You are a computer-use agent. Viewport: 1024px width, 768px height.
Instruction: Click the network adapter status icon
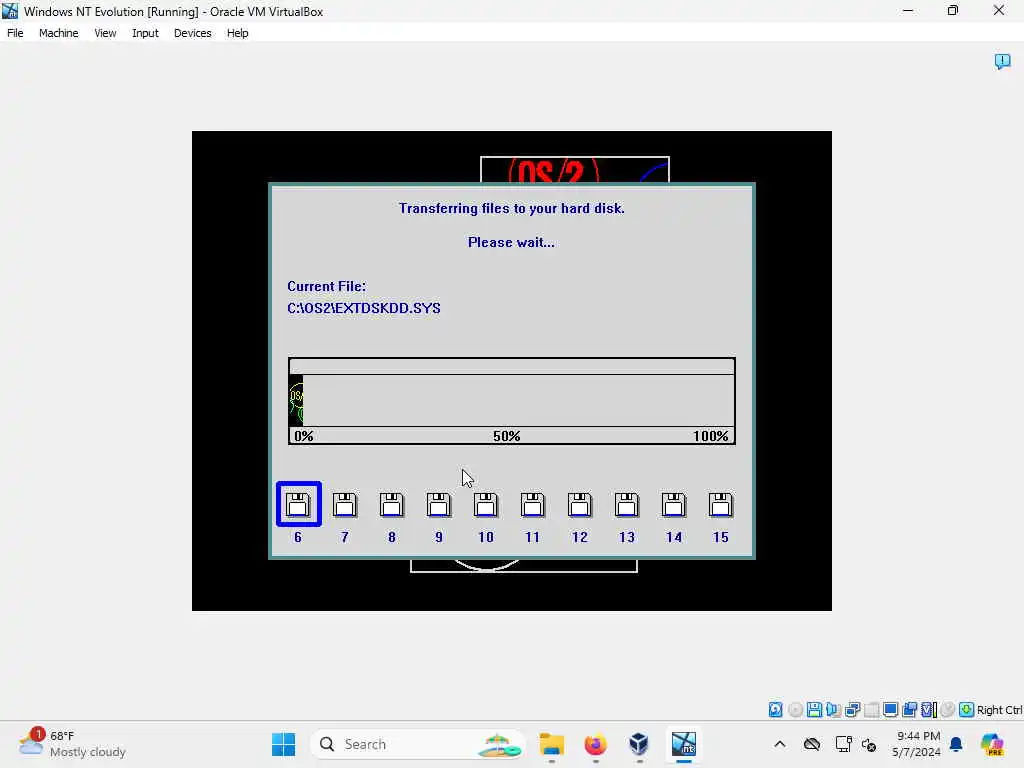coord(852,709)
